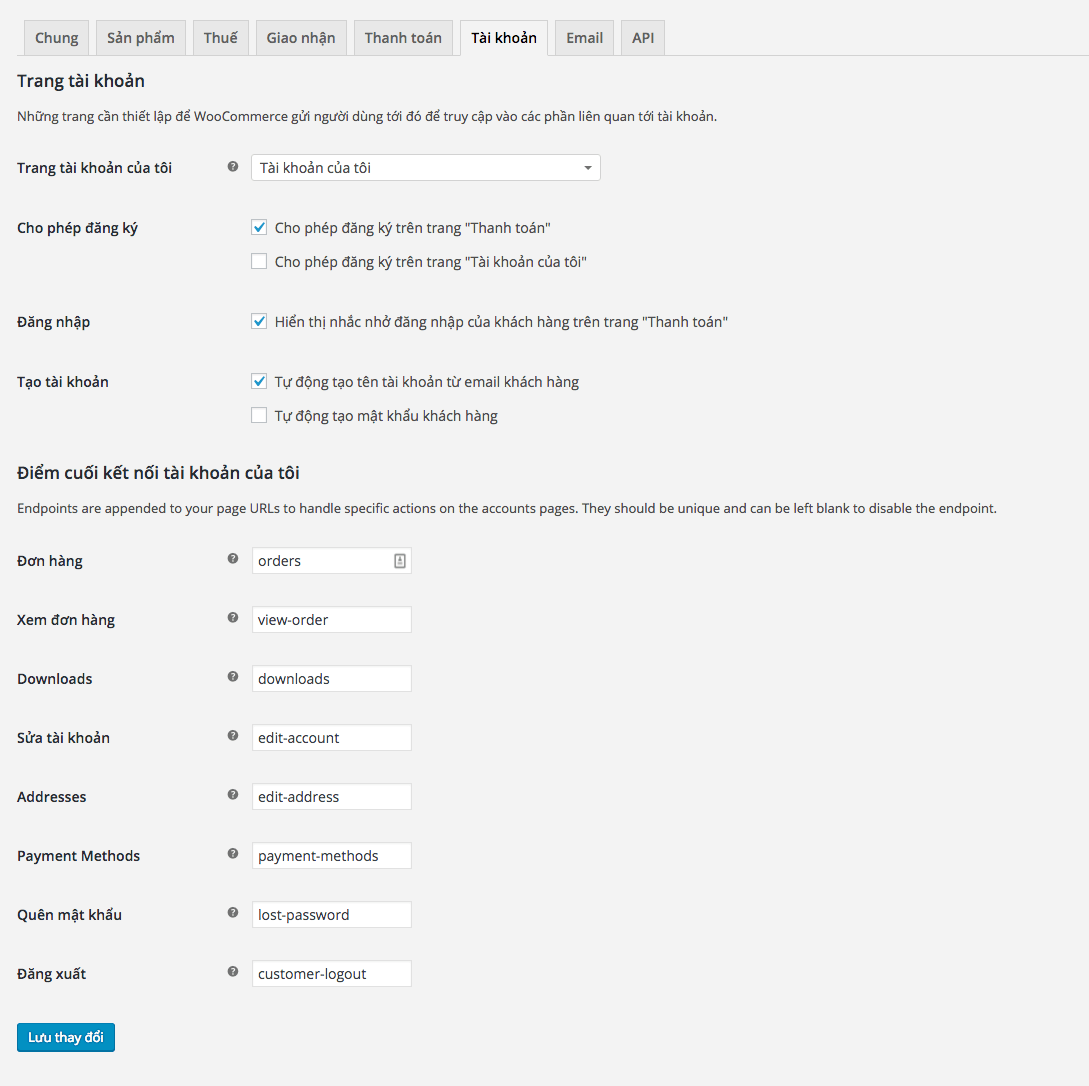Enable registration on "Tài khoản của tôi" page
The image size is (1089, 1086).
click(259, 261)
